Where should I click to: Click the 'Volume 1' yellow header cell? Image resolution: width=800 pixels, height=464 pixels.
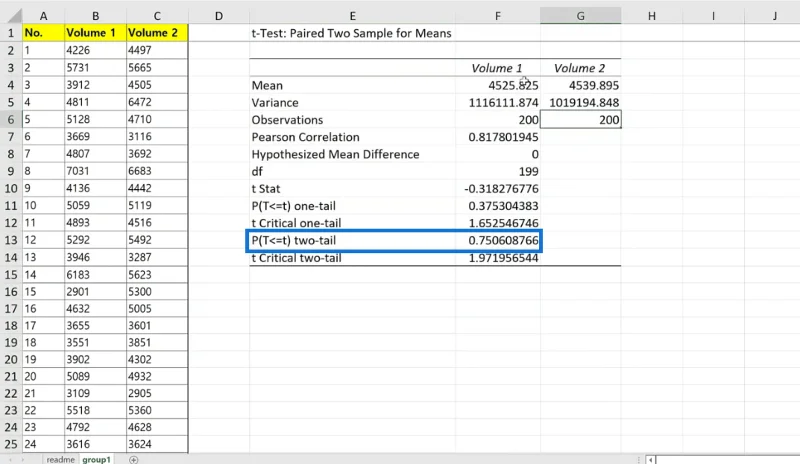tap(95, 33)
